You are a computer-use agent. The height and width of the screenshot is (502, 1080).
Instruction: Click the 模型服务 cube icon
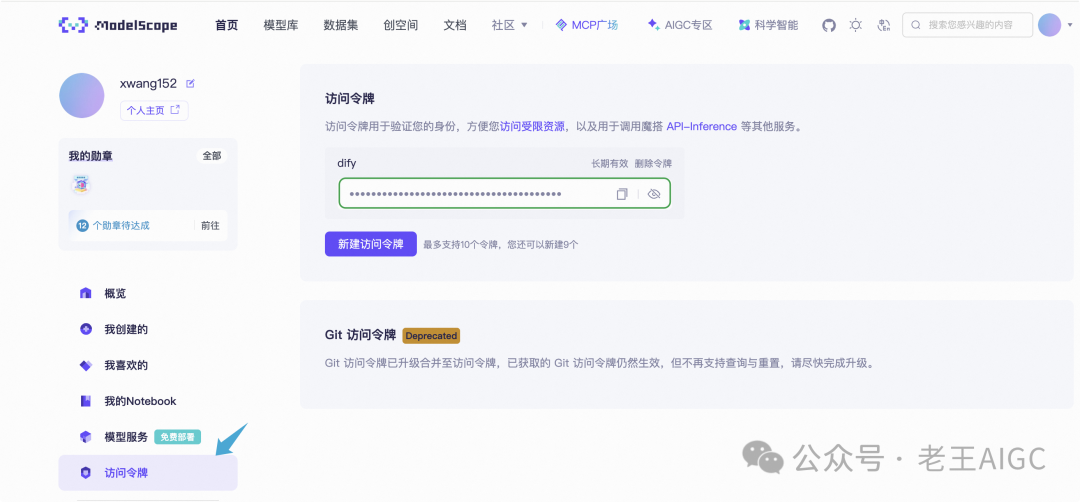pyautogui.click(x=85, y=437)
